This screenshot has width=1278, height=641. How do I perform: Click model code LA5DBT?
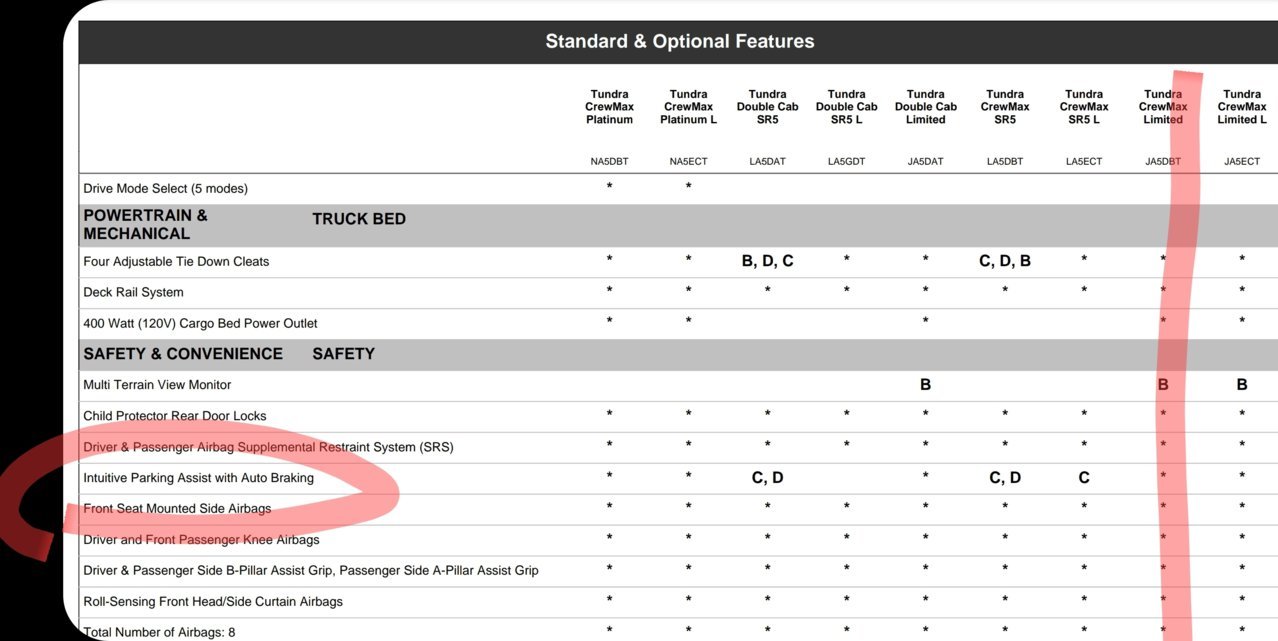pyautogui.click(x=1005, y=161)
